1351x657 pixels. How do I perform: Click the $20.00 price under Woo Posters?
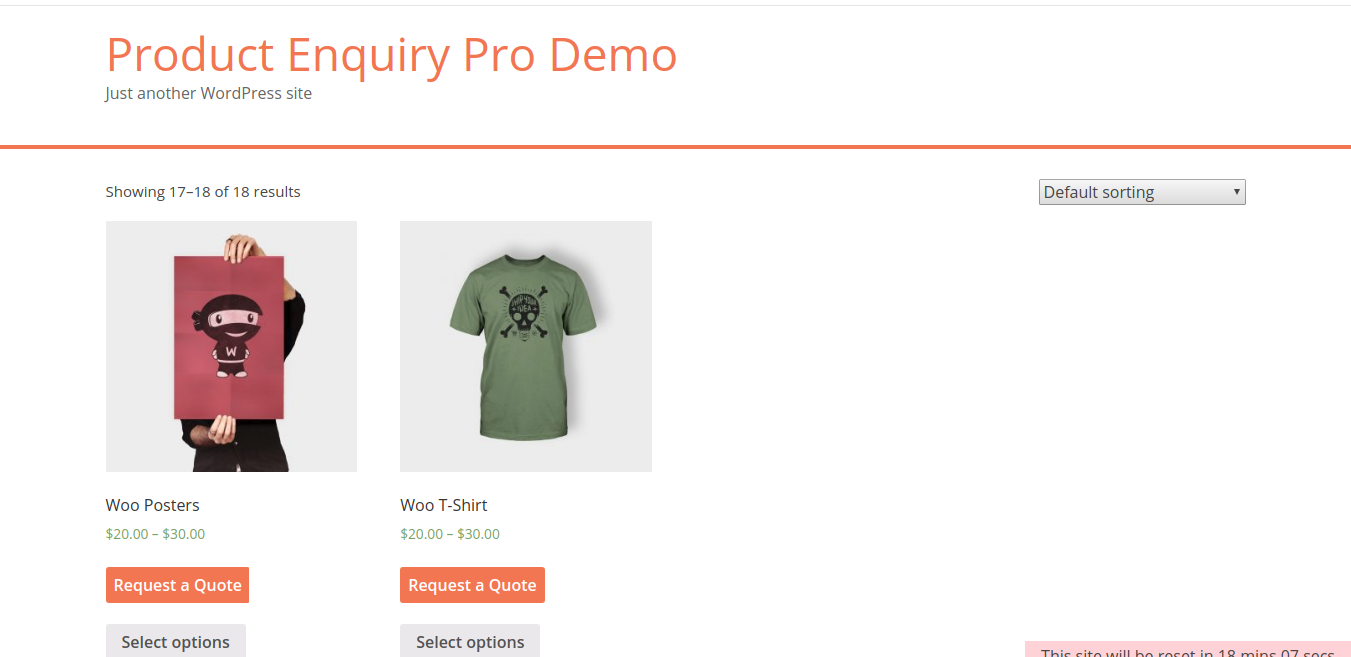click(127, 534)
